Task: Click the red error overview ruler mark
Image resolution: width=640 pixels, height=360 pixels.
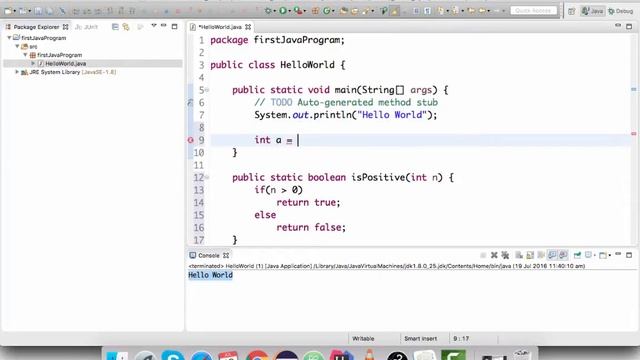Action: click(633, 133)
